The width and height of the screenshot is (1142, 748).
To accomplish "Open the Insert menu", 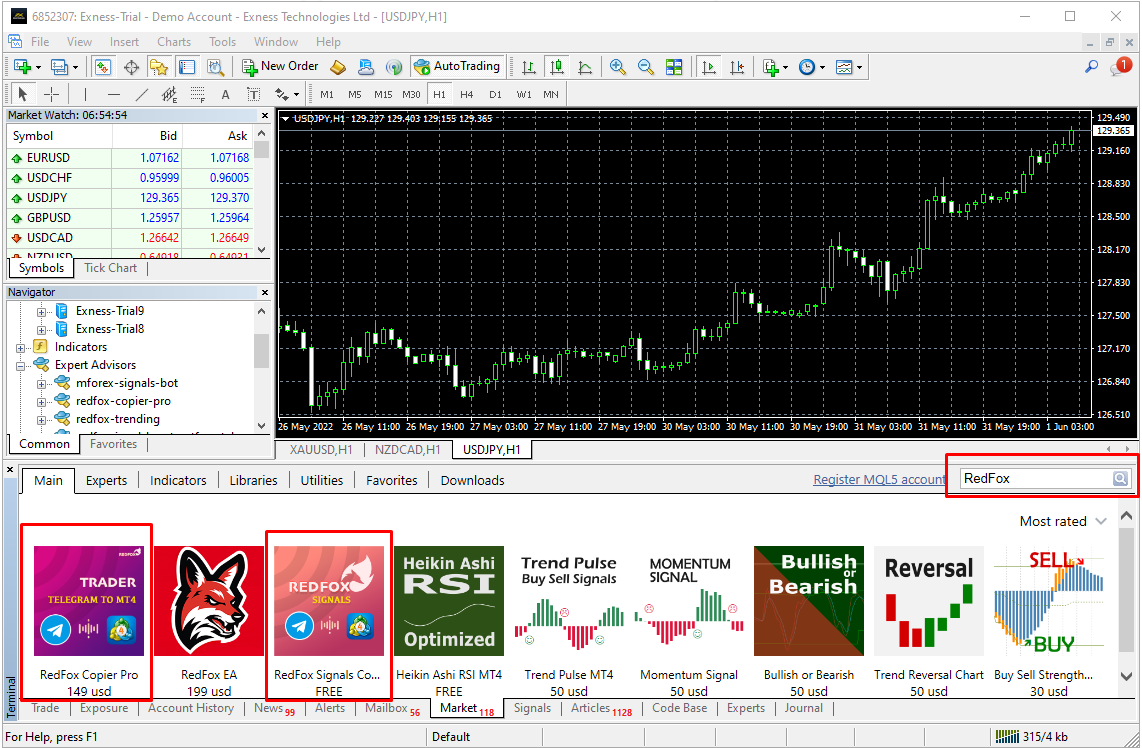I will (x=125, y=42).
